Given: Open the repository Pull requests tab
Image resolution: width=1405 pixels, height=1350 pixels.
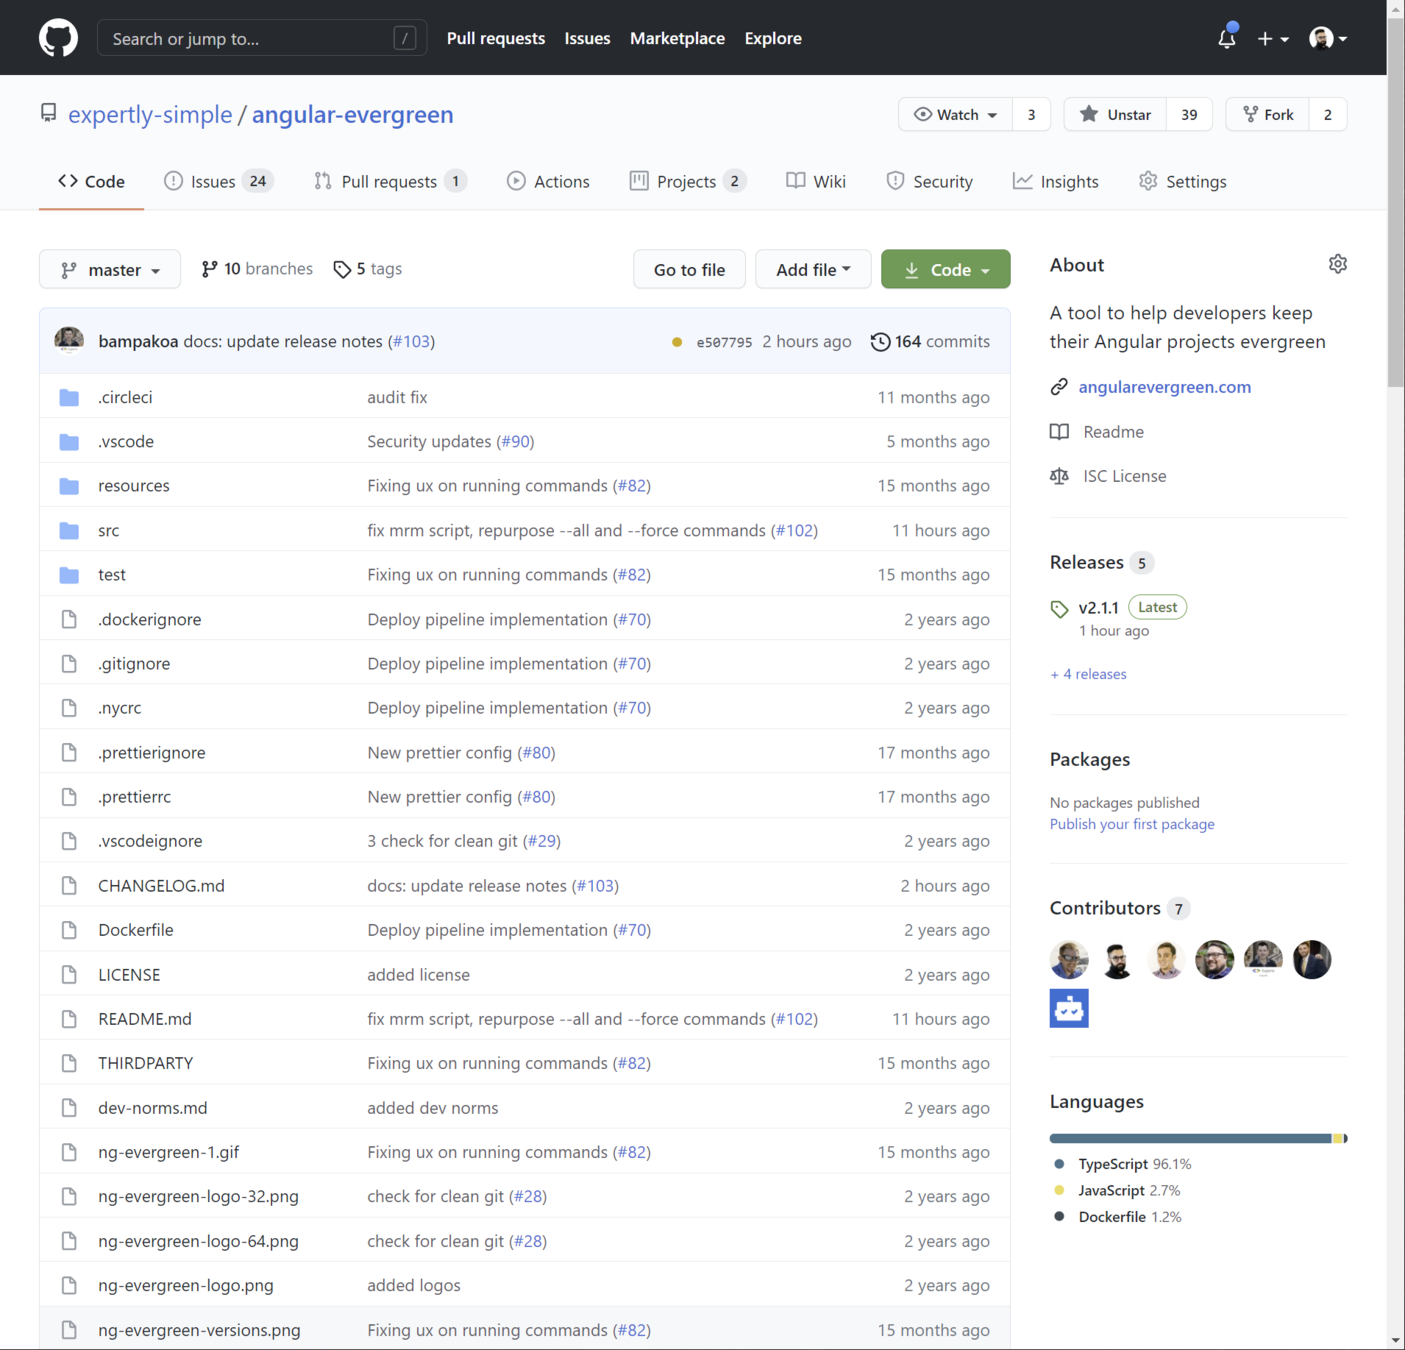Looking at the screenshot, I should 390,181.
